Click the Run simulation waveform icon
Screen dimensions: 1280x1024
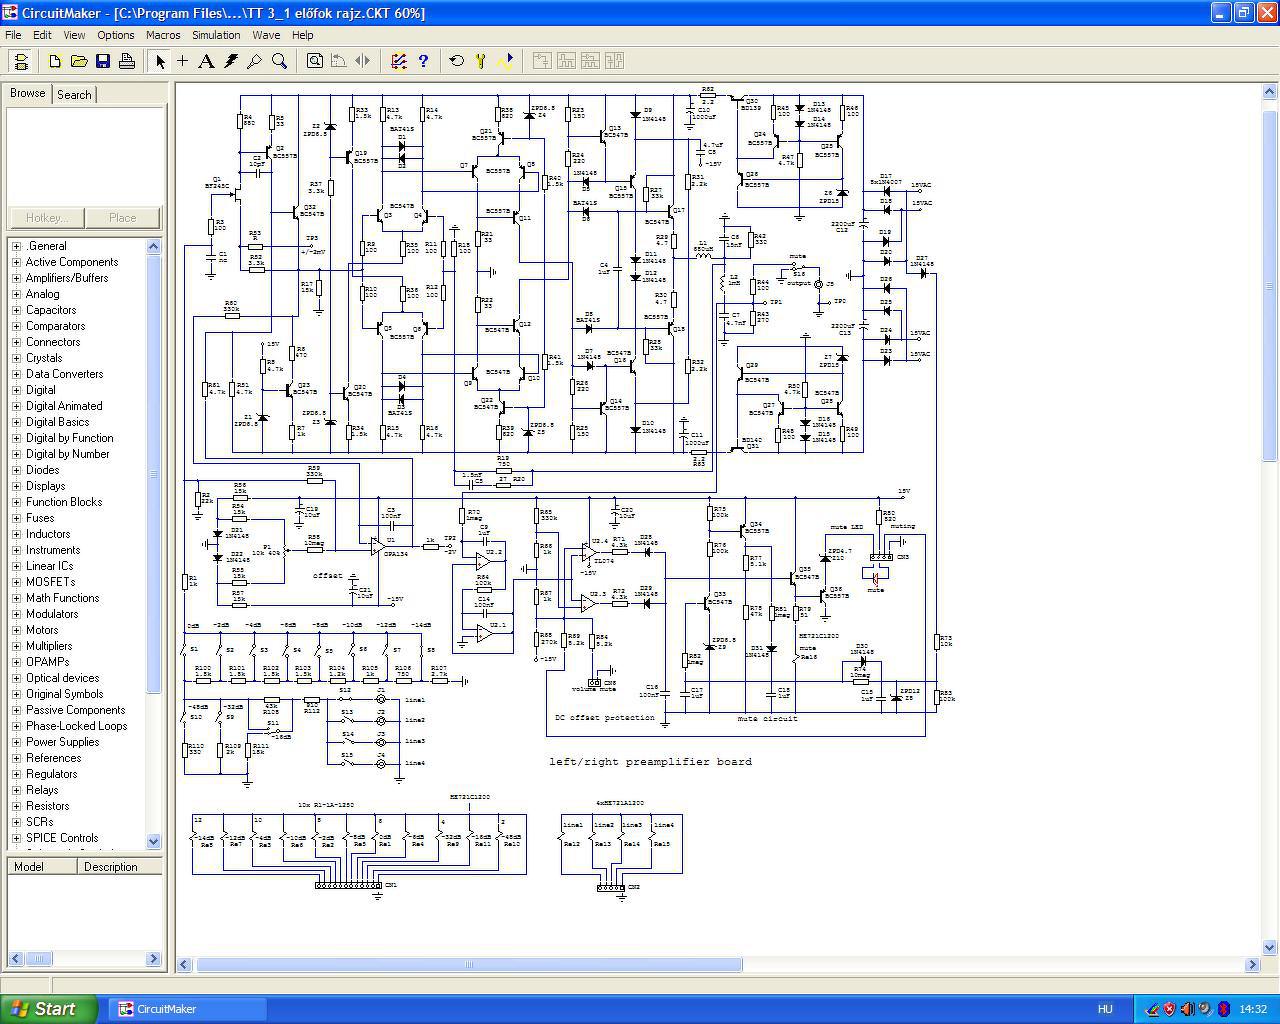click(x=505, y=61)
